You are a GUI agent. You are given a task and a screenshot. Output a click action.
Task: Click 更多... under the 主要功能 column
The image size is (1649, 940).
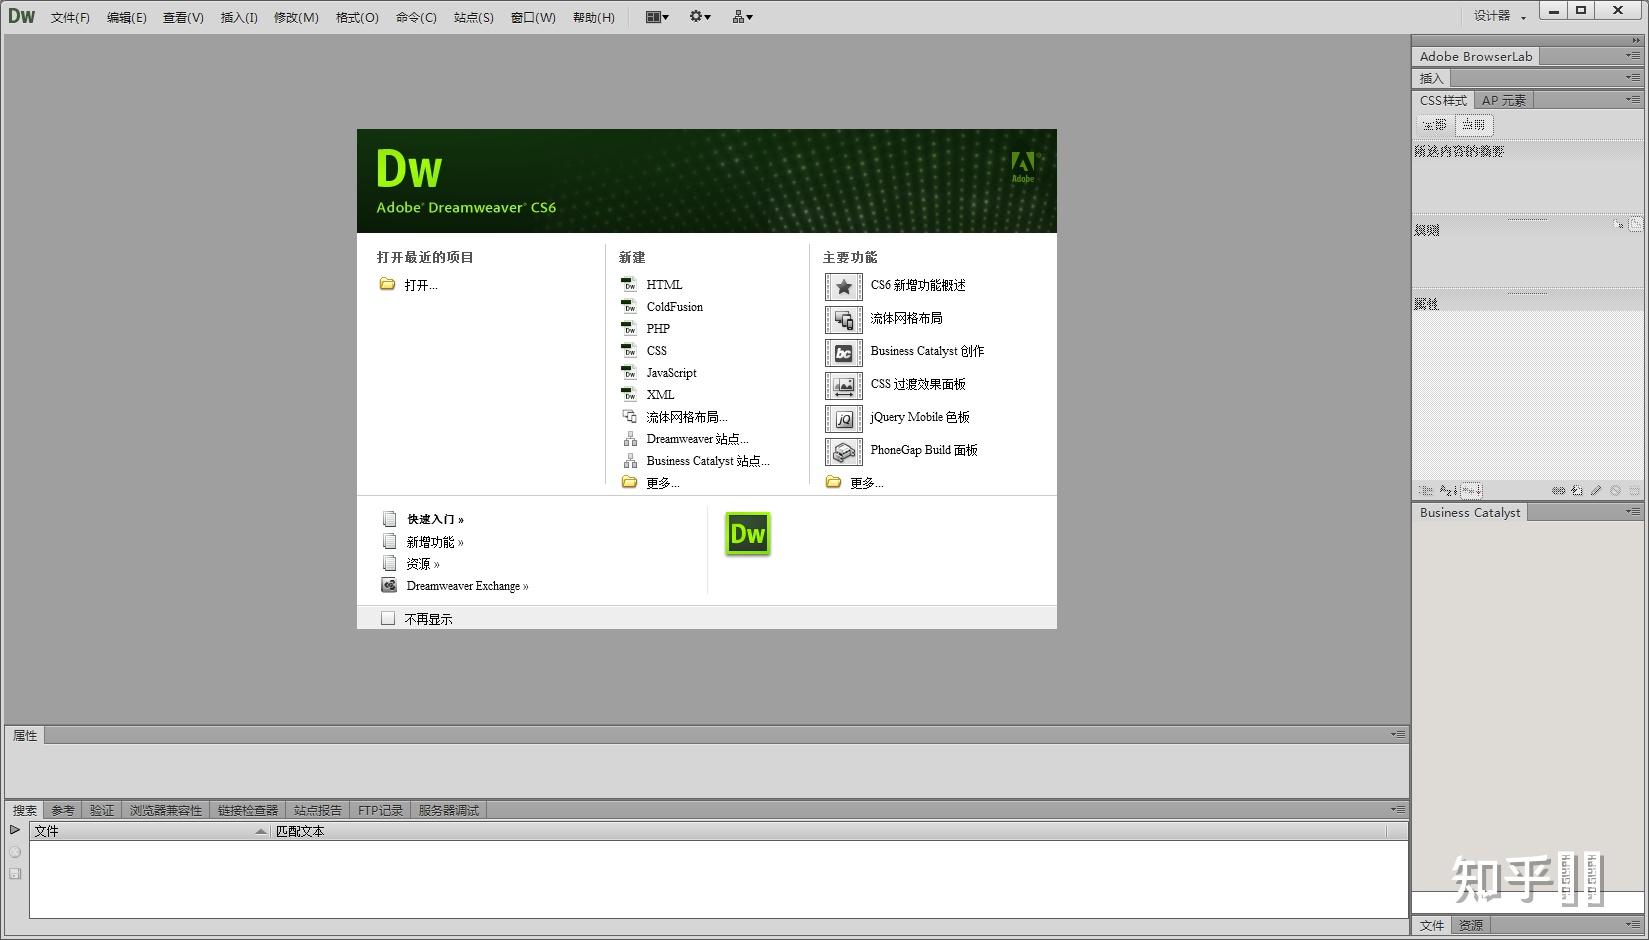pyautogui.click(x=867, y=483)
